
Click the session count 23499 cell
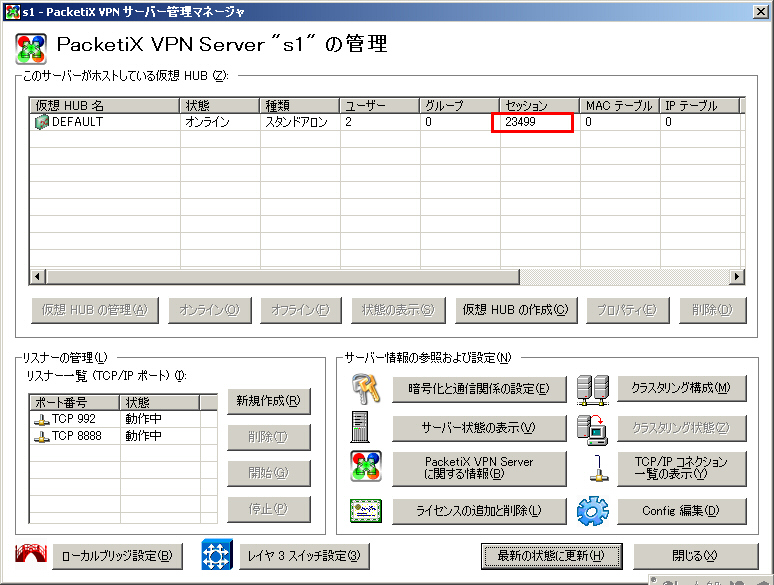[532, 122]
